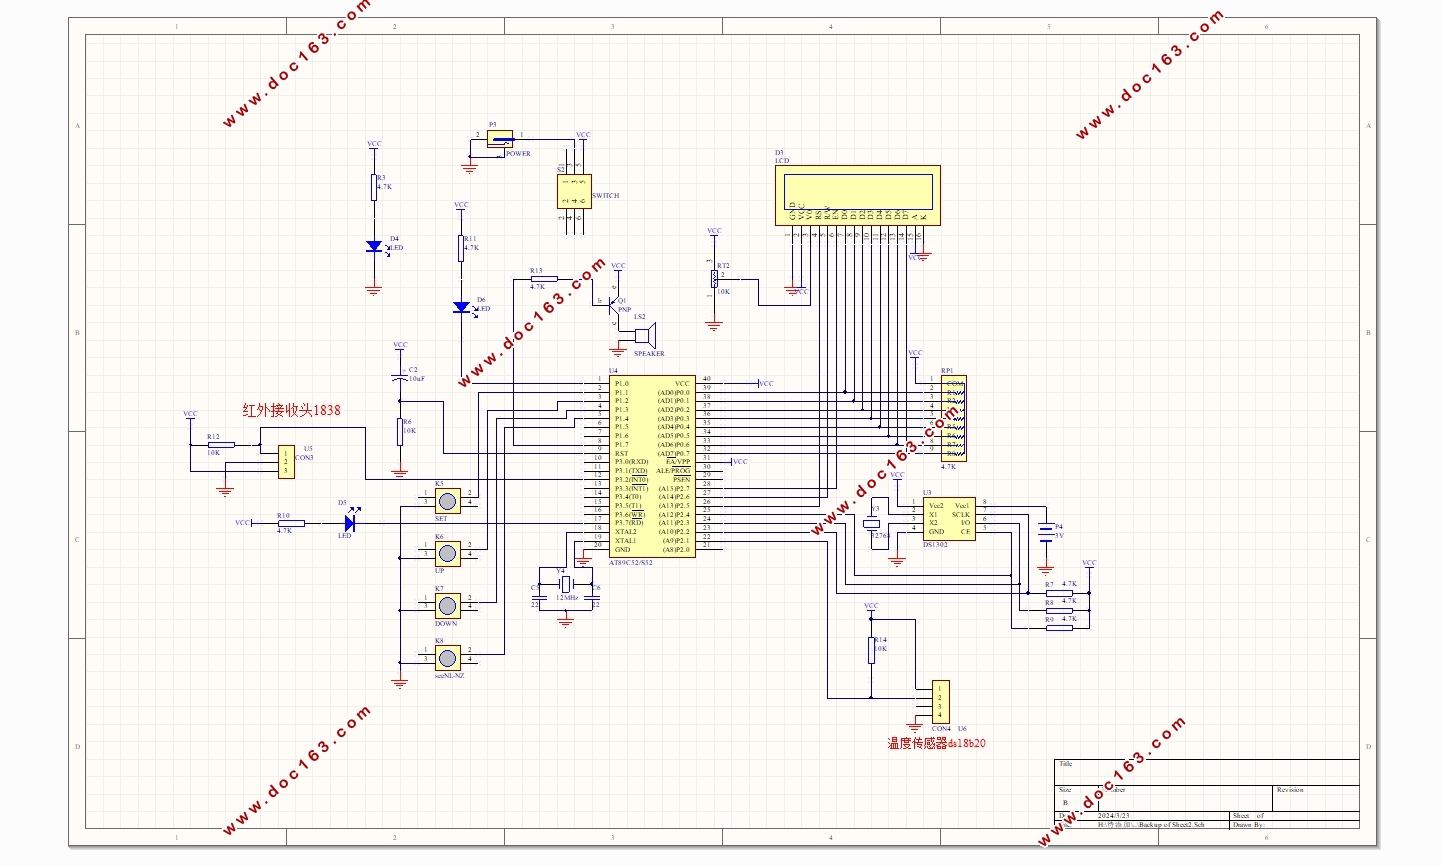Click the P1.0 pin label

coord(622,384)
